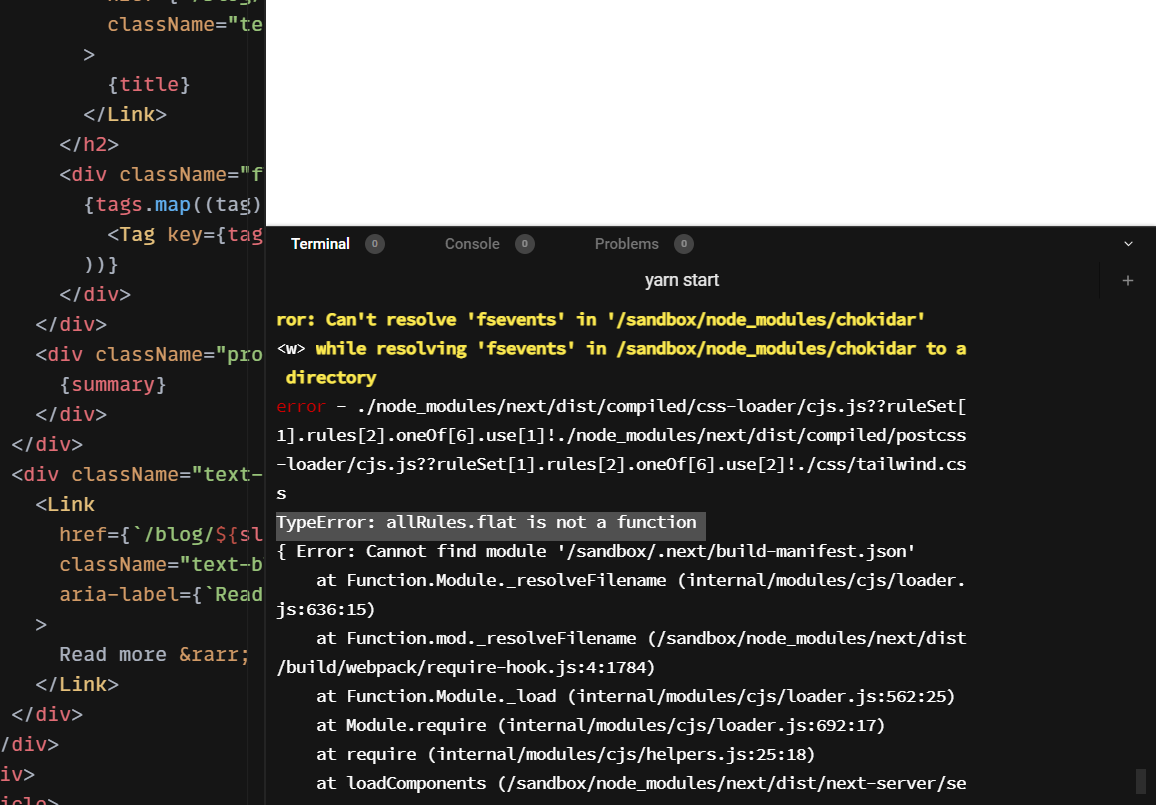This screenshot has width=1156, height=805.
Task: Switch to the Terminal tab
Action: coord(320,244)
